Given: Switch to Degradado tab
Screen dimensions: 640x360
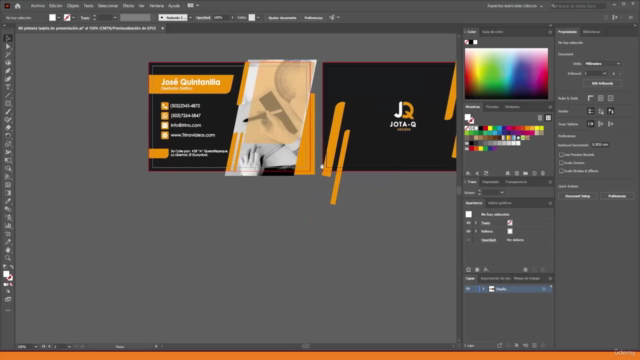Looking at the screenshot, I should pyautogui.click(x=491, y=182).
